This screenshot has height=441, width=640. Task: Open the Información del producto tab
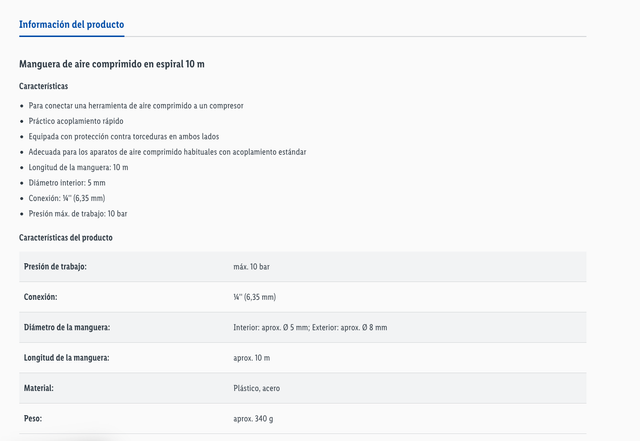coord(71,24)
